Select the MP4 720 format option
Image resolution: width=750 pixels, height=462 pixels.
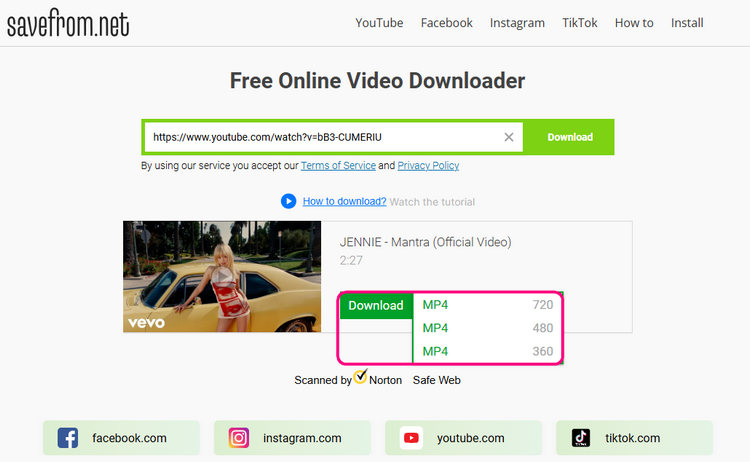(487, 305)
